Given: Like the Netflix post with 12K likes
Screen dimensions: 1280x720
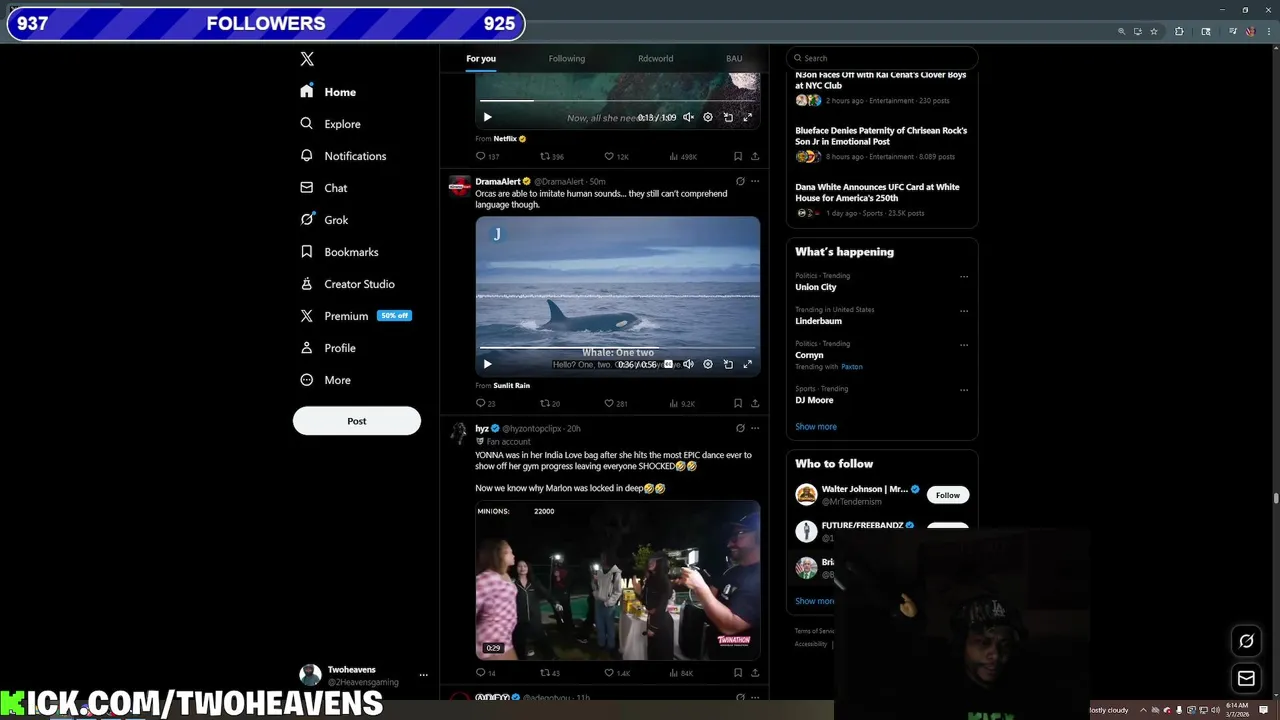Looking at the screenshot, I should [616, 156].
